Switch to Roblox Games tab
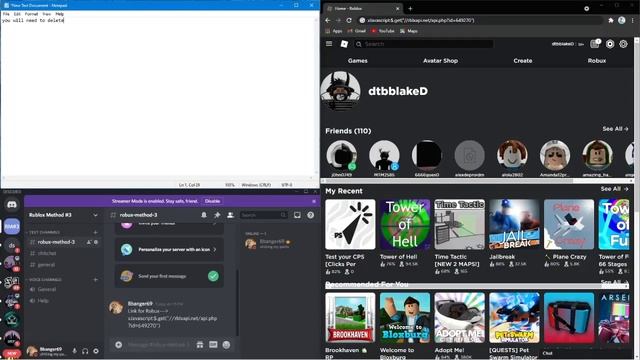640x360 pixels. [x=358, y=60]
